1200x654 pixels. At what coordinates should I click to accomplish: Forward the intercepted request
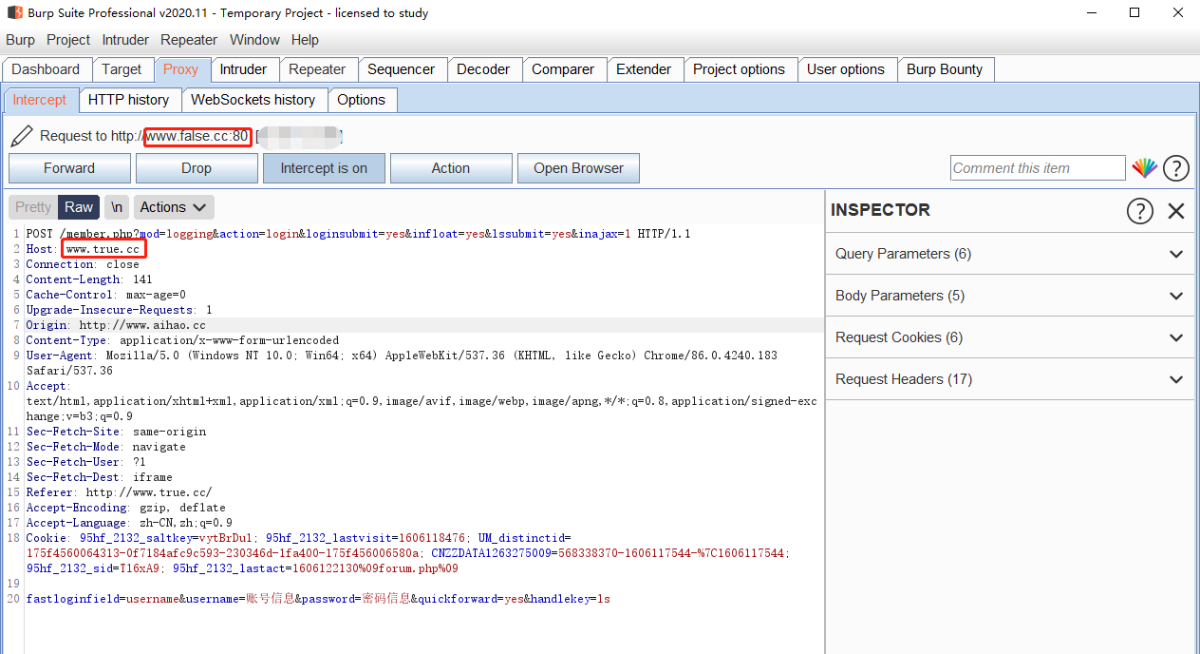pyautogui.click(x=69, y=168)
